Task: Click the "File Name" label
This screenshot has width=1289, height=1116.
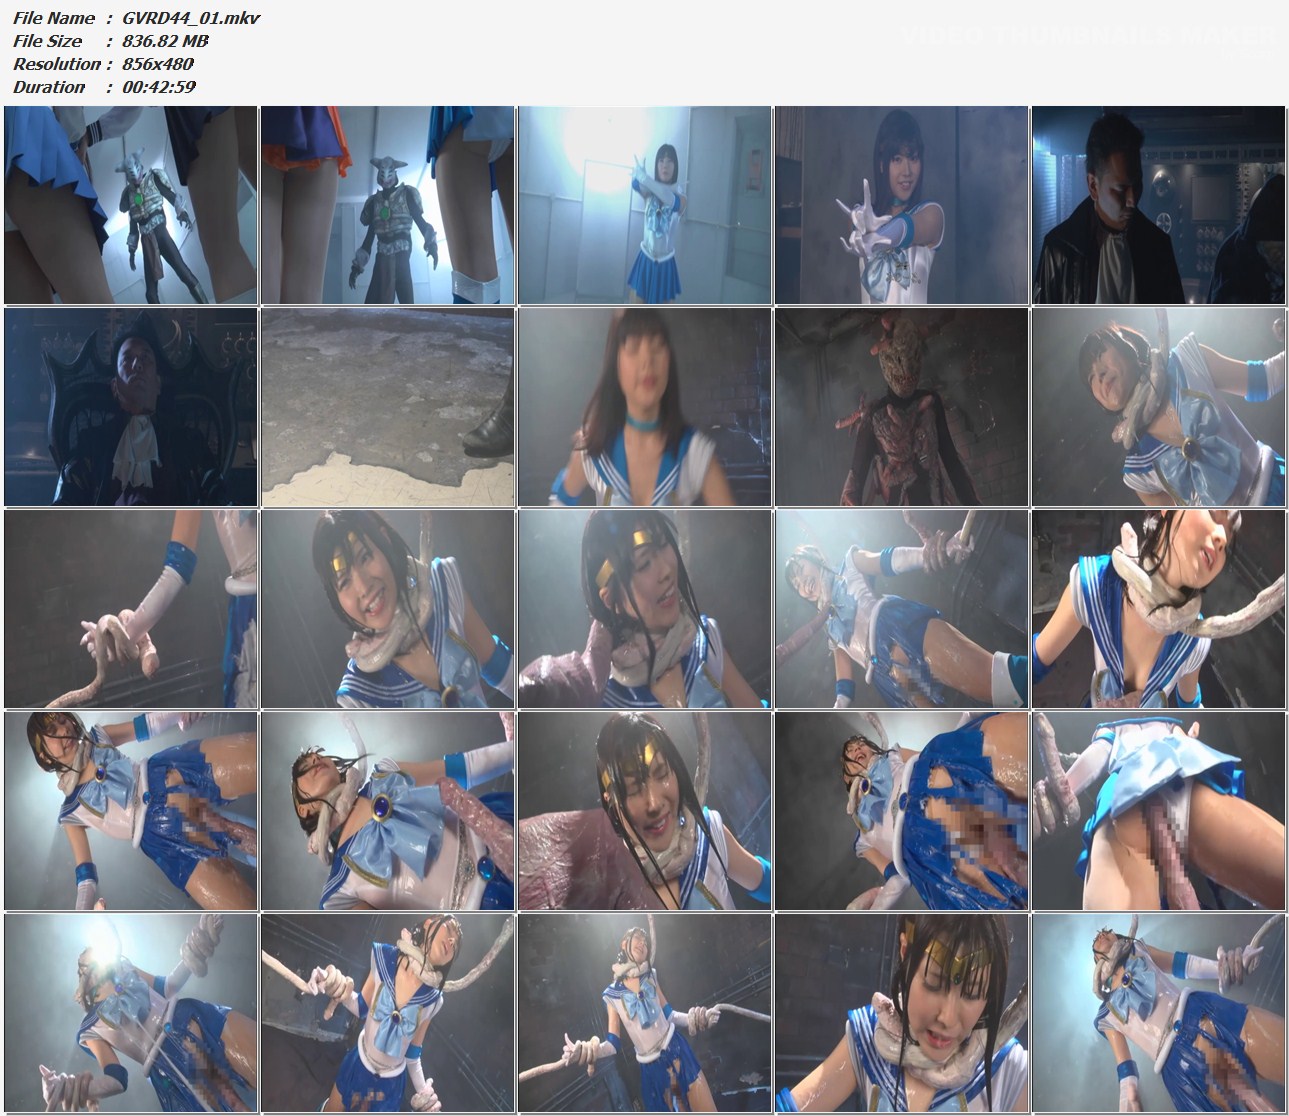Action: (x=54, y=18)
